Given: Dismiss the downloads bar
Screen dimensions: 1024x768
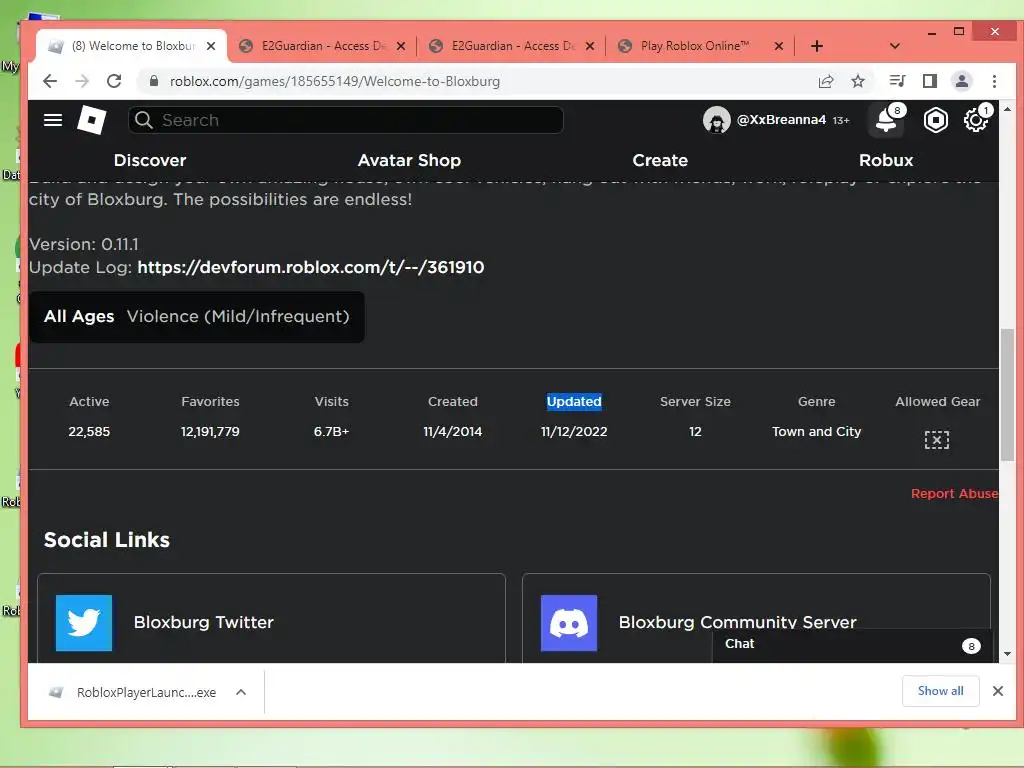Looking at the screenshot, I should pos(997,691).
